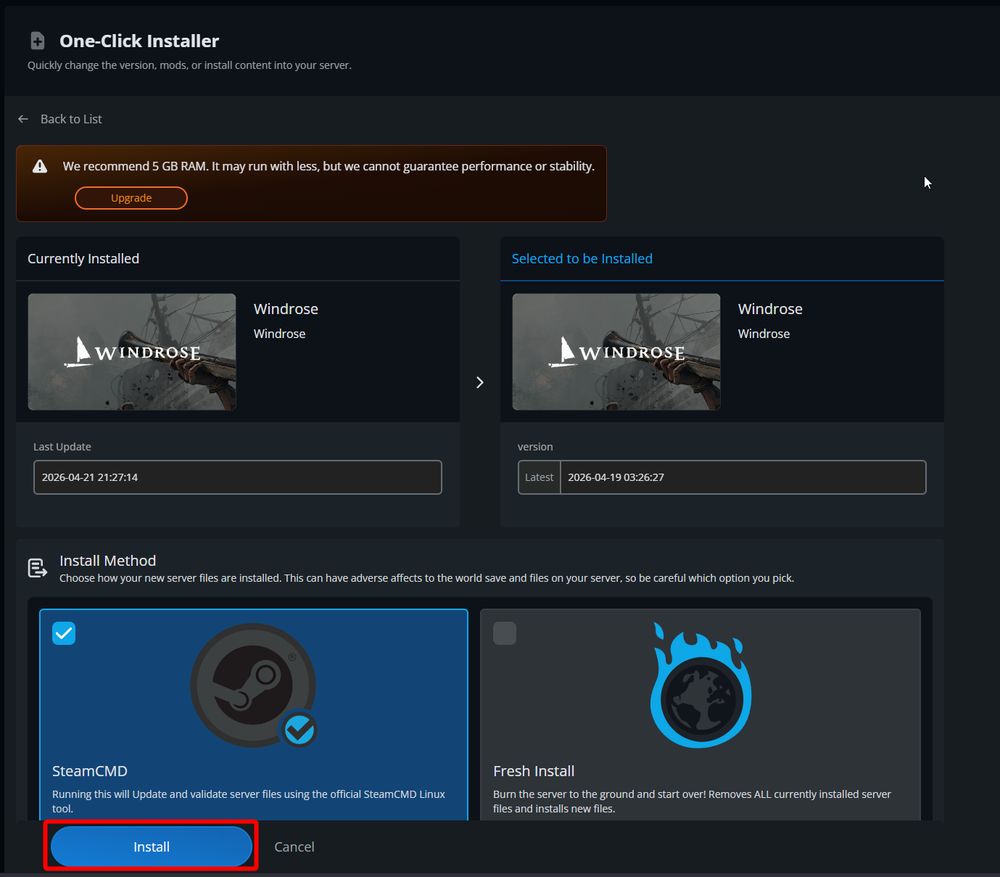Select the Currently Installed section header
Viewport: 1000px width, 877px height.
83,258
